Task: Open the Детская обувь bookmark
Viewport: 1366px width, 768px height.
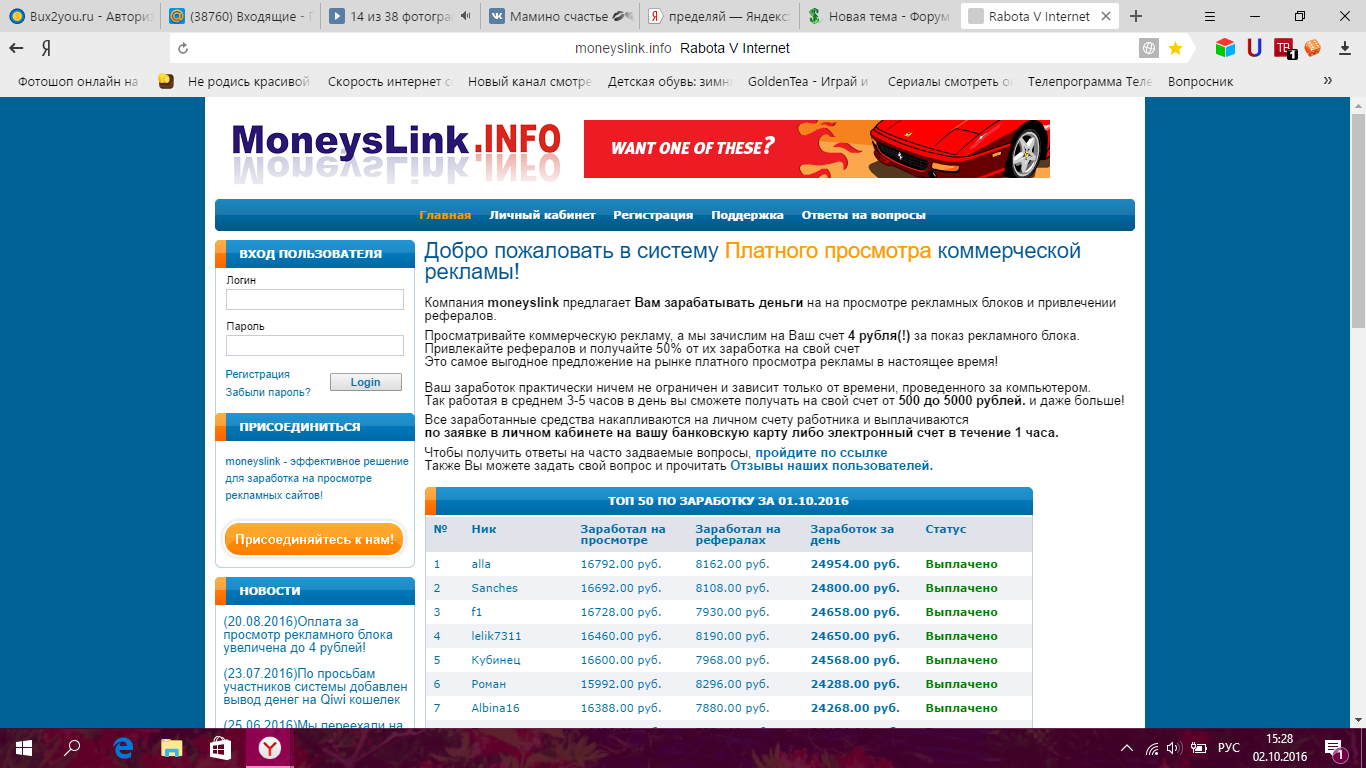Action: 670,82
